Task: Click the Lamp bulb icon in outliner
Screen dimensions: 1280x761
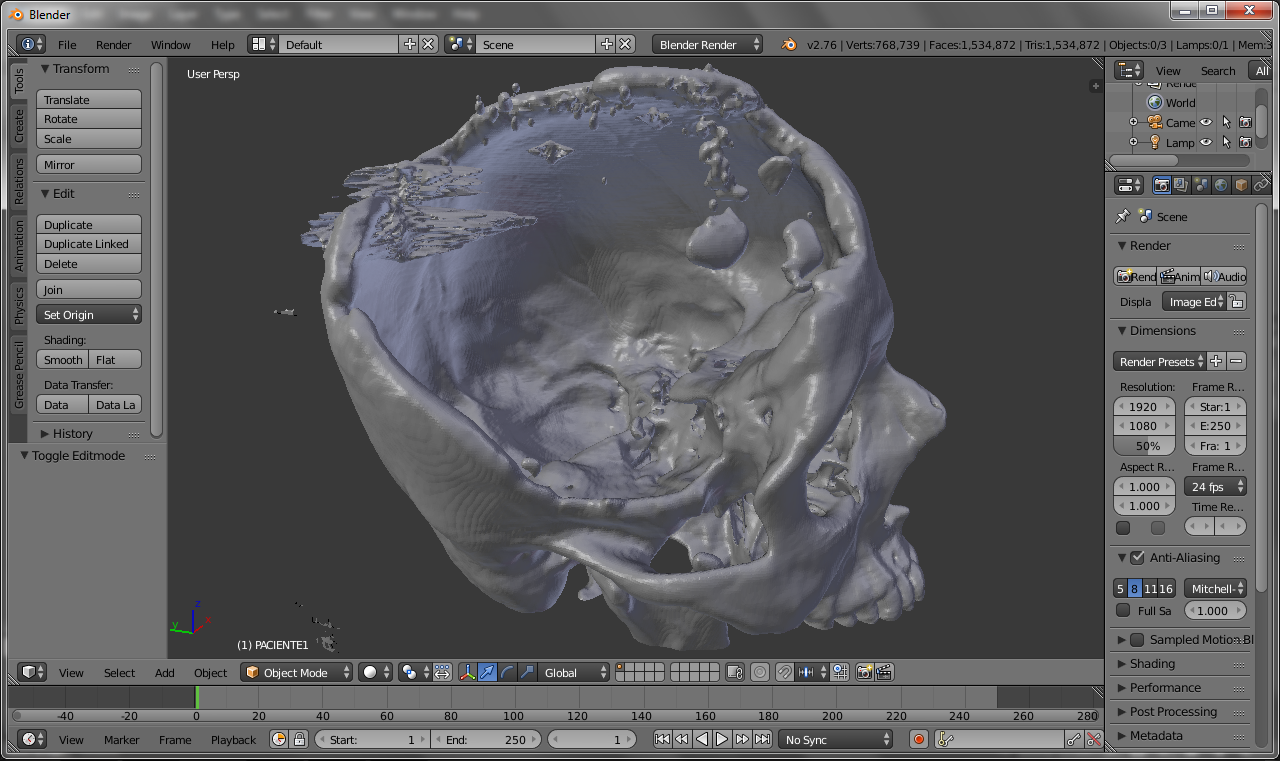Action: pos(1155,142)
